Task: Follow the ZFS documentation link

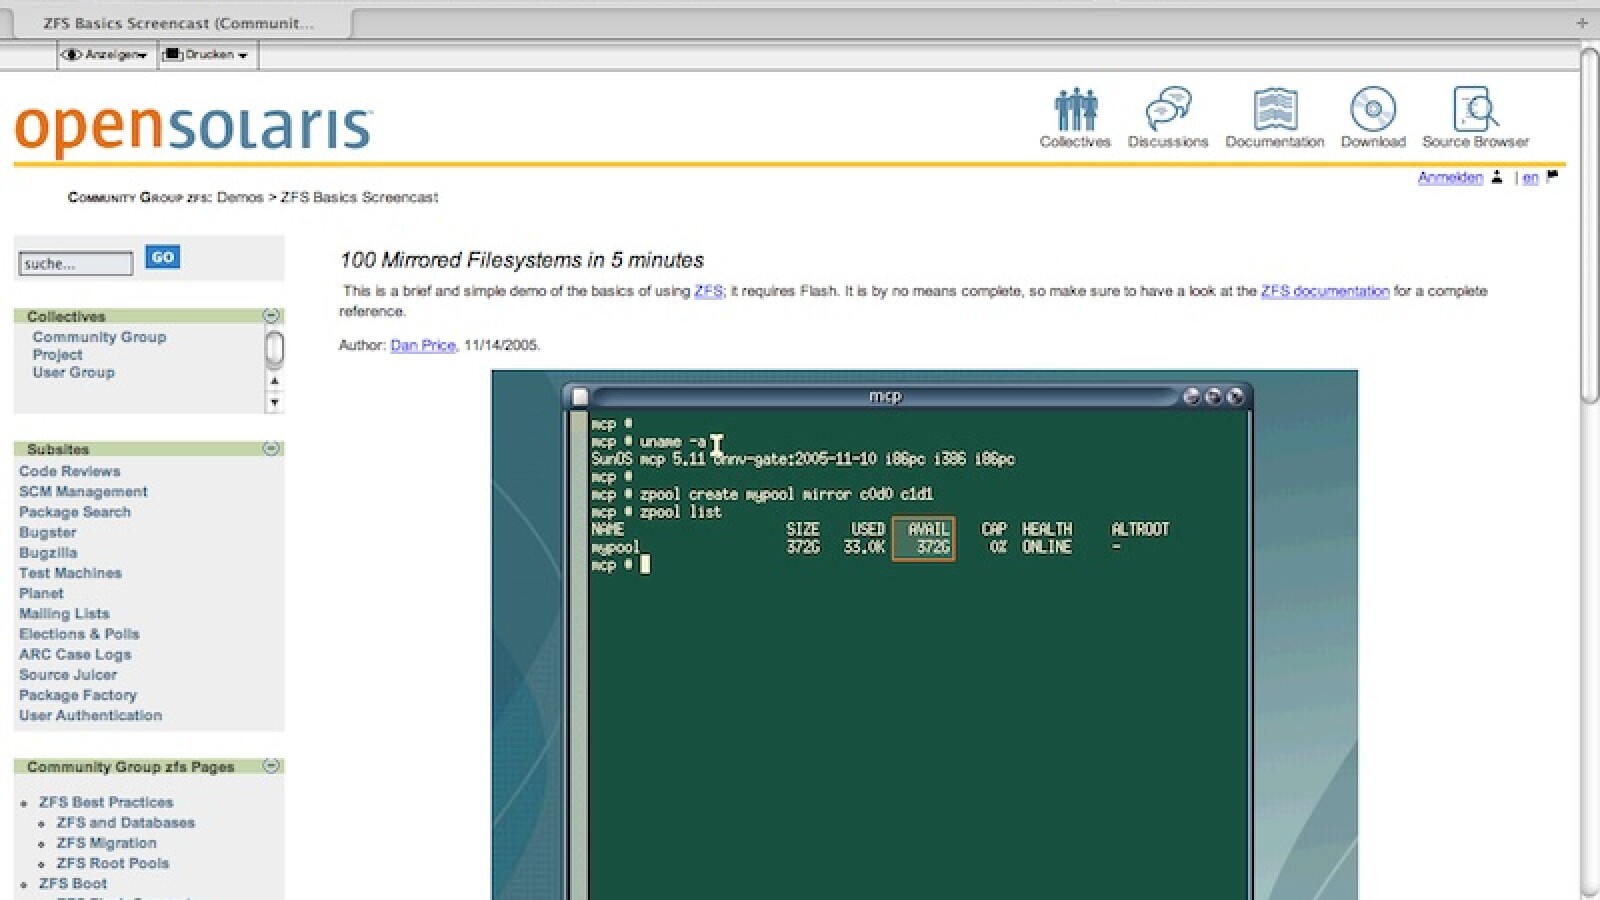Action: [x=1324, y=291]
